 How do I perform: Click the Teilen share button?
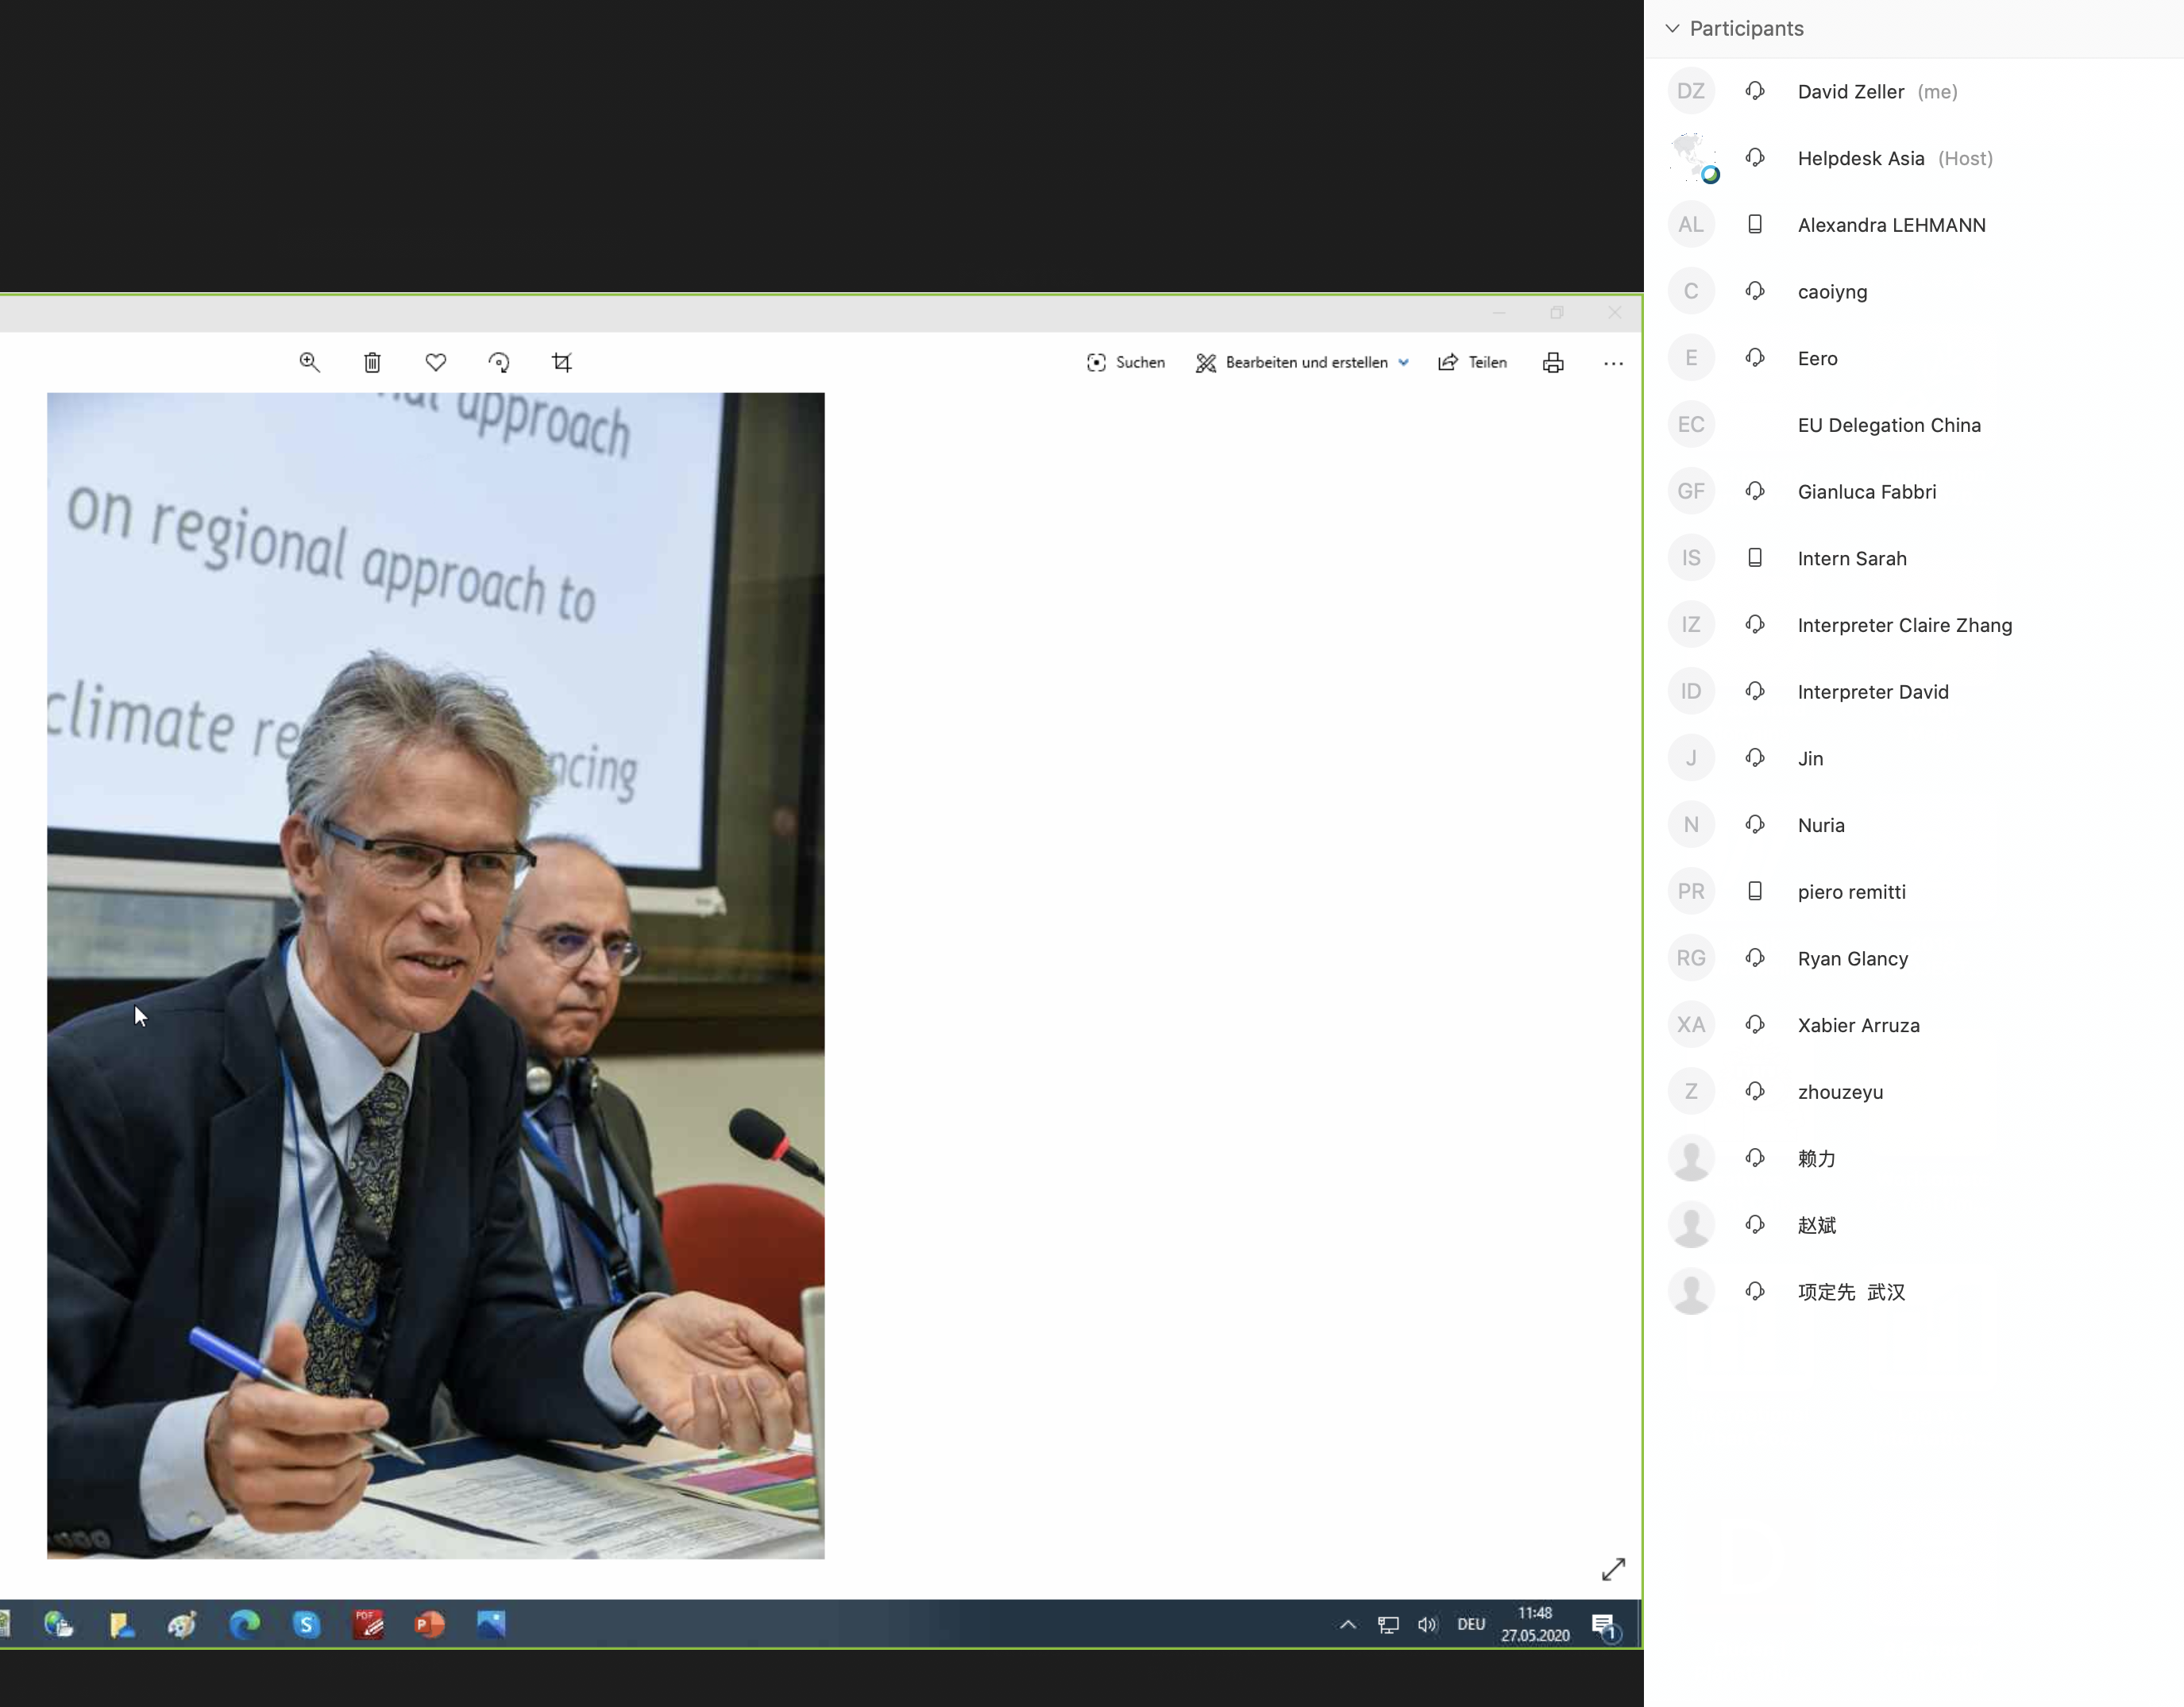point(1472,362)
